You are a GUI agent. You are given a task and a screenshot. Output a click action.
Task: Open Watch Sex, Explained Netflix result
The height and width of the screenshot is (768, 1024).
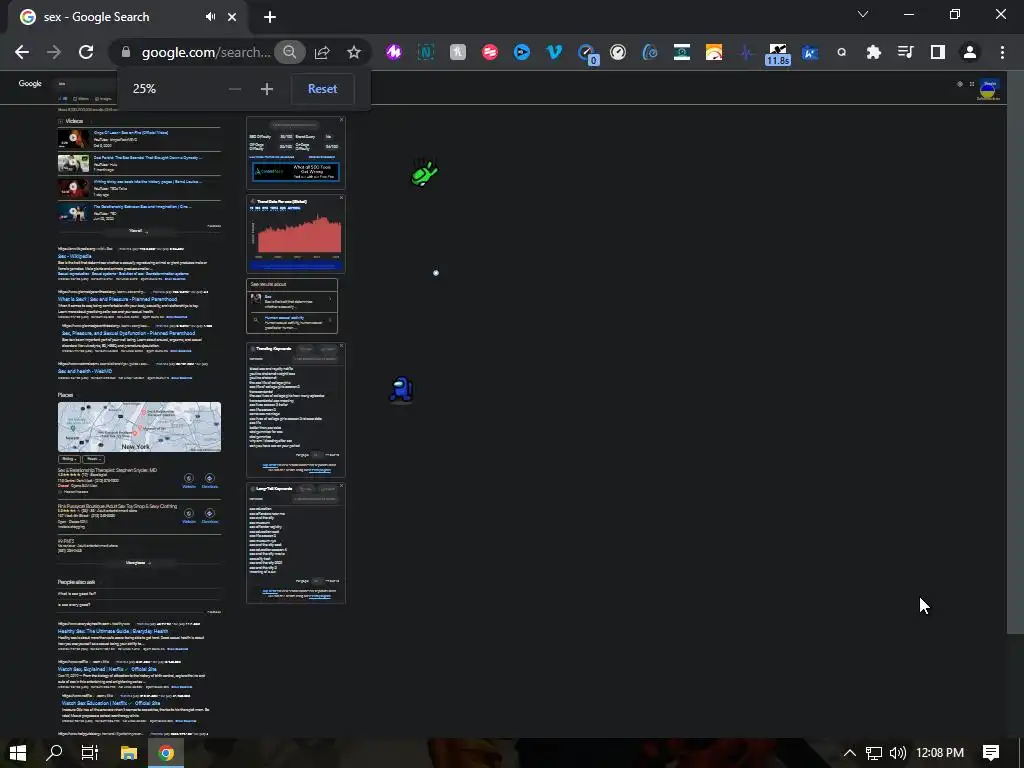click(107, 669)
